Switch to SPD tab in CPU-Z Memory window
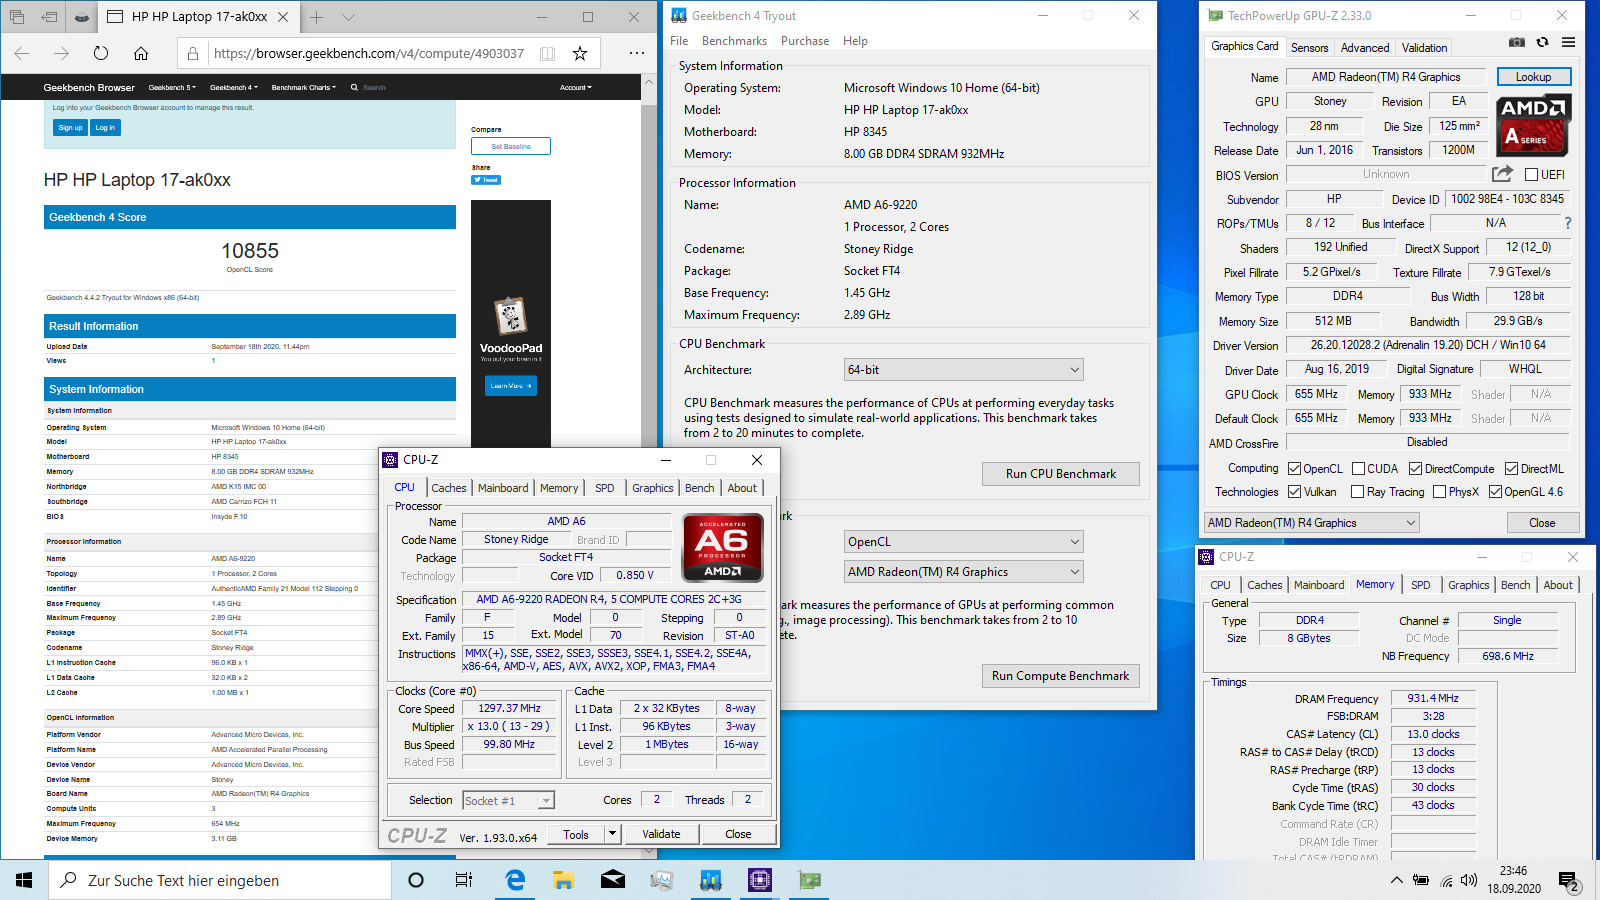The width and height of the screenshot is (1600, 900). tap(1420, 585)
